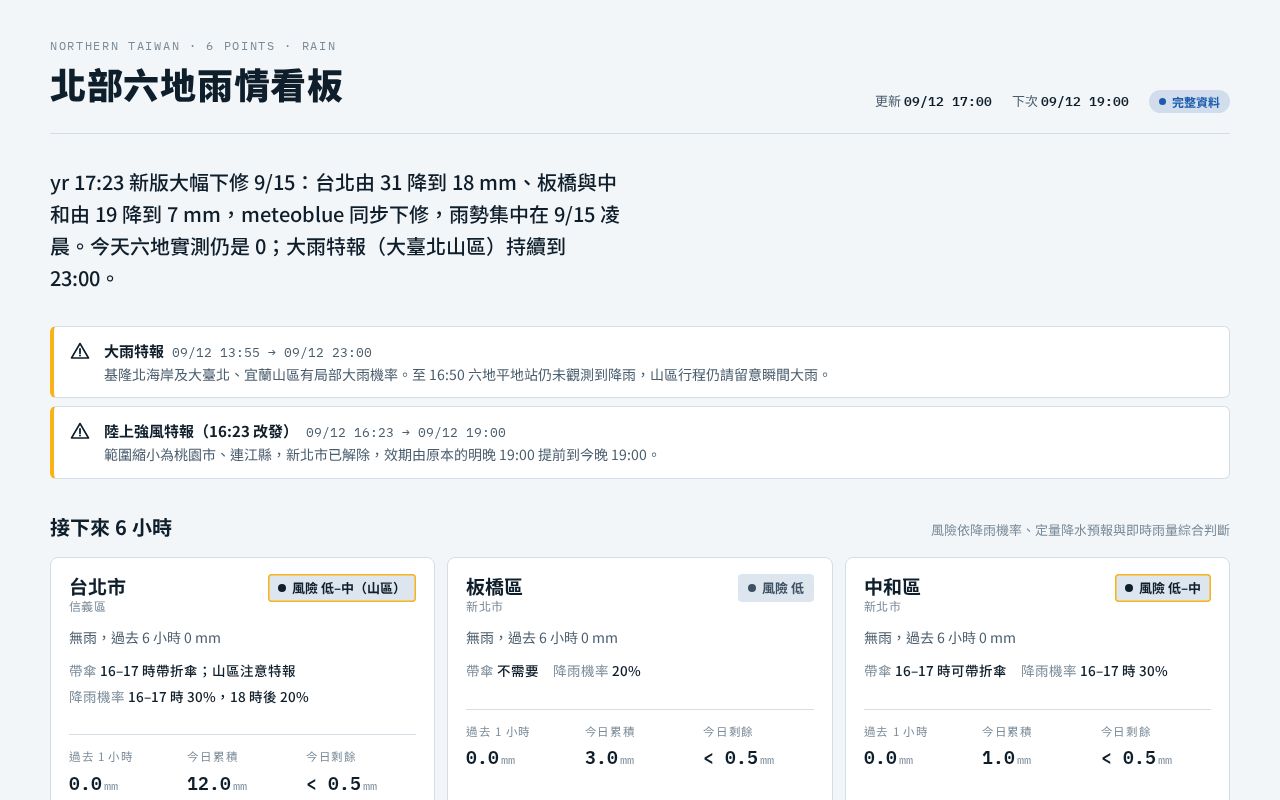The width and height of the screenshot is (1280, 800).
Task: Click the 陸上強風特報（16:23 改發） alert heading
Action: [x=201, y=432]
